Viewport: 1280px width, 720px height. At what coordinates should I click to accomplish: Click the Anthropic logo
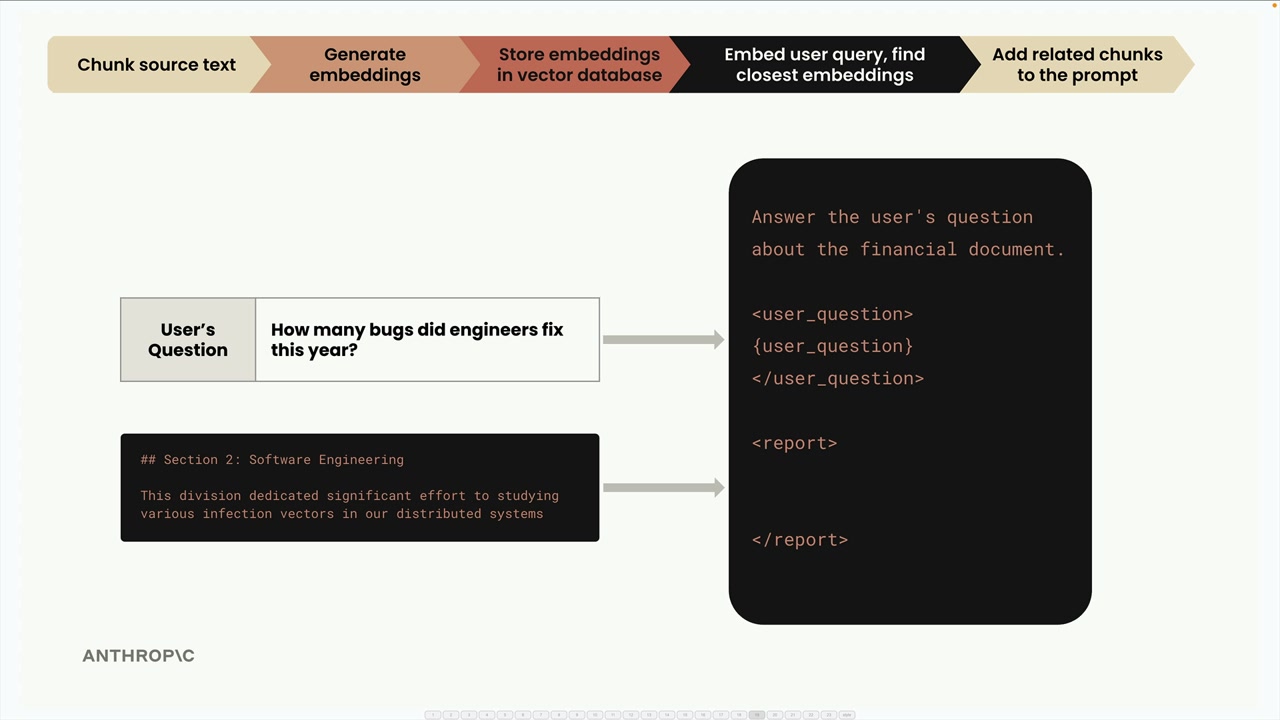pyautogui.click(x=138, y=656)
